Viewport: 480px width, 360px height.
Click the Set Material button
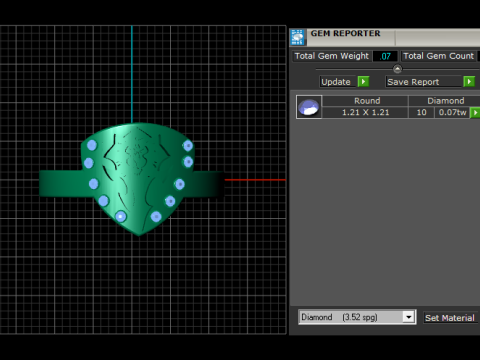click(450, 318)
